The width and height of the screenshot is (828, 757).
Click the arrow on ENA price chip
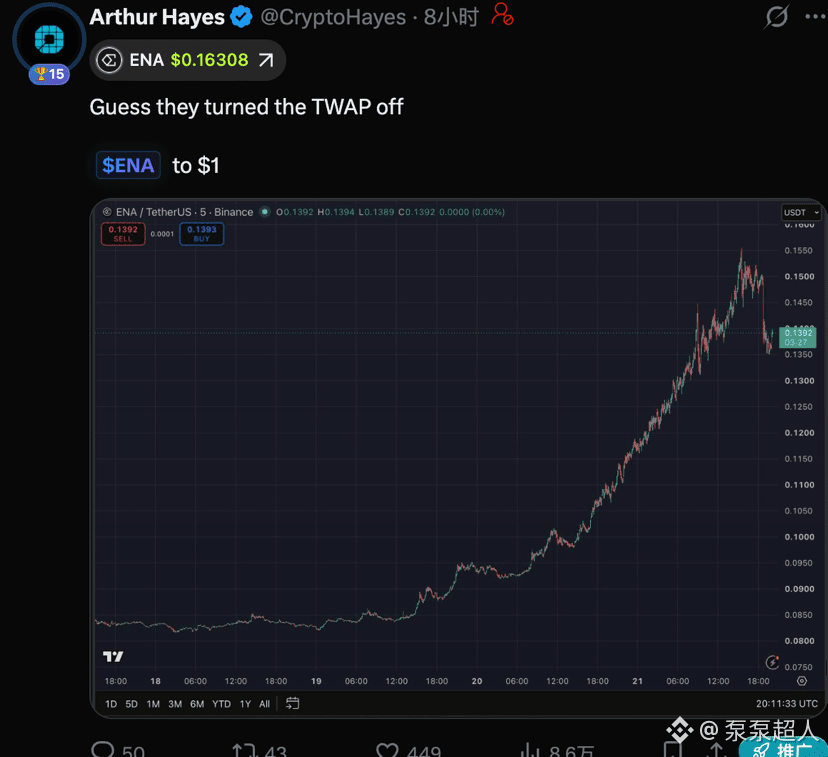(266, 60)
